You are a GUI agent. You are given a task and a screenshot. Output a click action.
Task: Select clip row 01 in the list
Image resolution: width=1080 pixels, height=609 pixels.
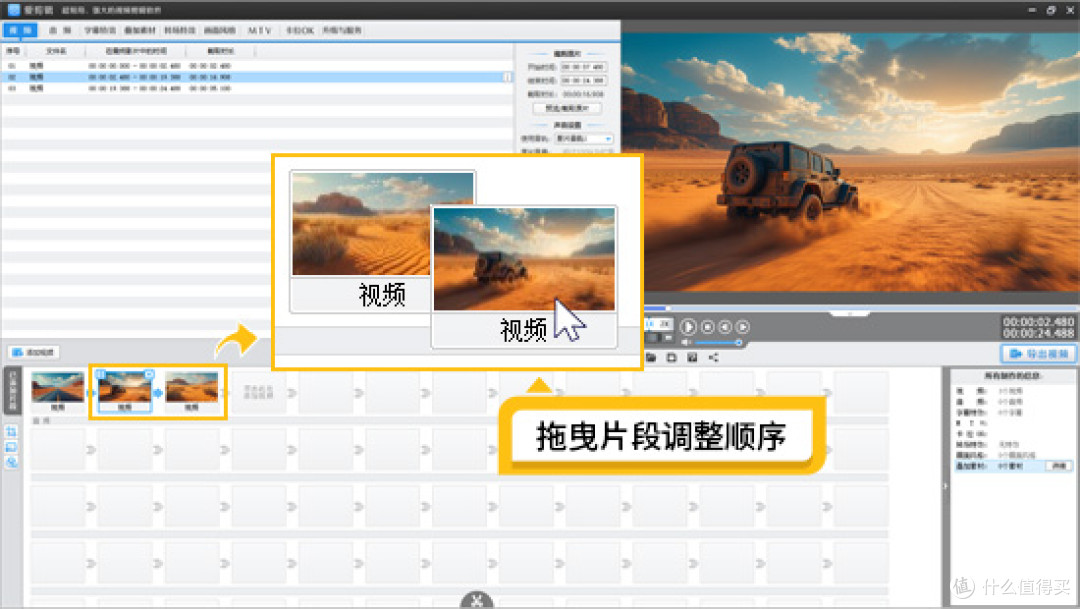tap(258, 65)
